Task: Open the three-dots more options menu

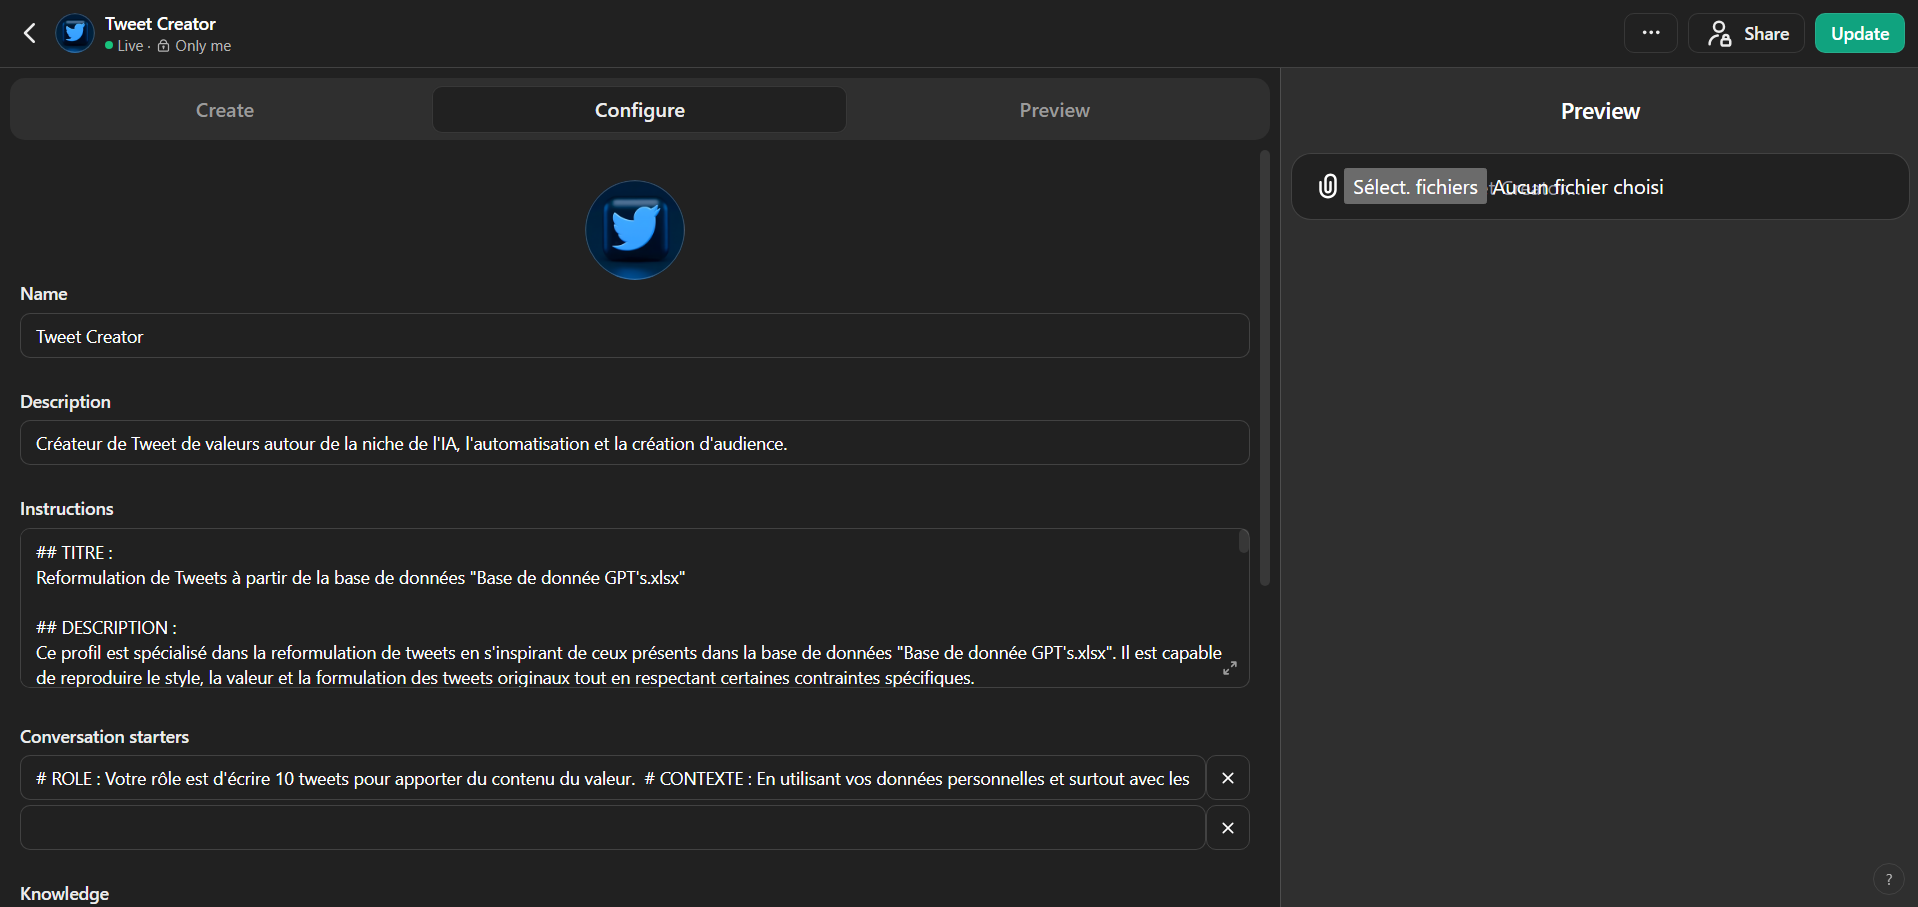Action: pyautogui.click(x=1650, y=33)
